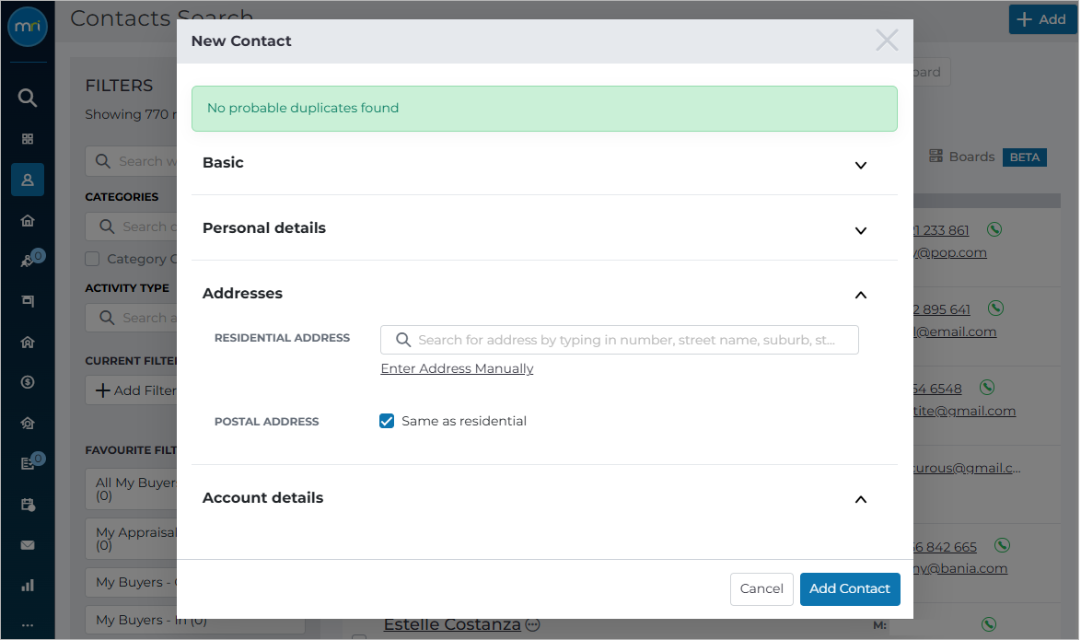The width and height of the screenshot is (1080, 640).
Task: Click the residential address search field
Action: pos(619,340)
